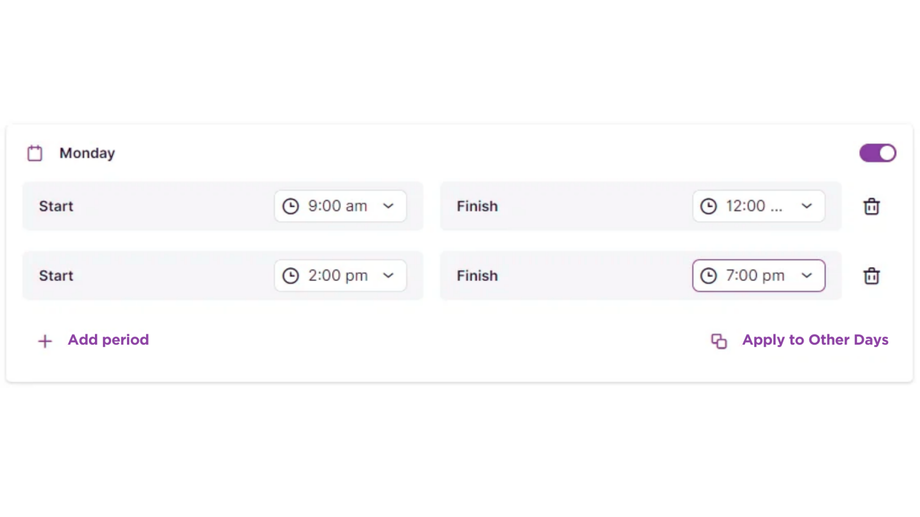The width and height of the screenshot is (920, 517).
Task: Click the 2:00 pm time value
Action: (x=337, y=276)
